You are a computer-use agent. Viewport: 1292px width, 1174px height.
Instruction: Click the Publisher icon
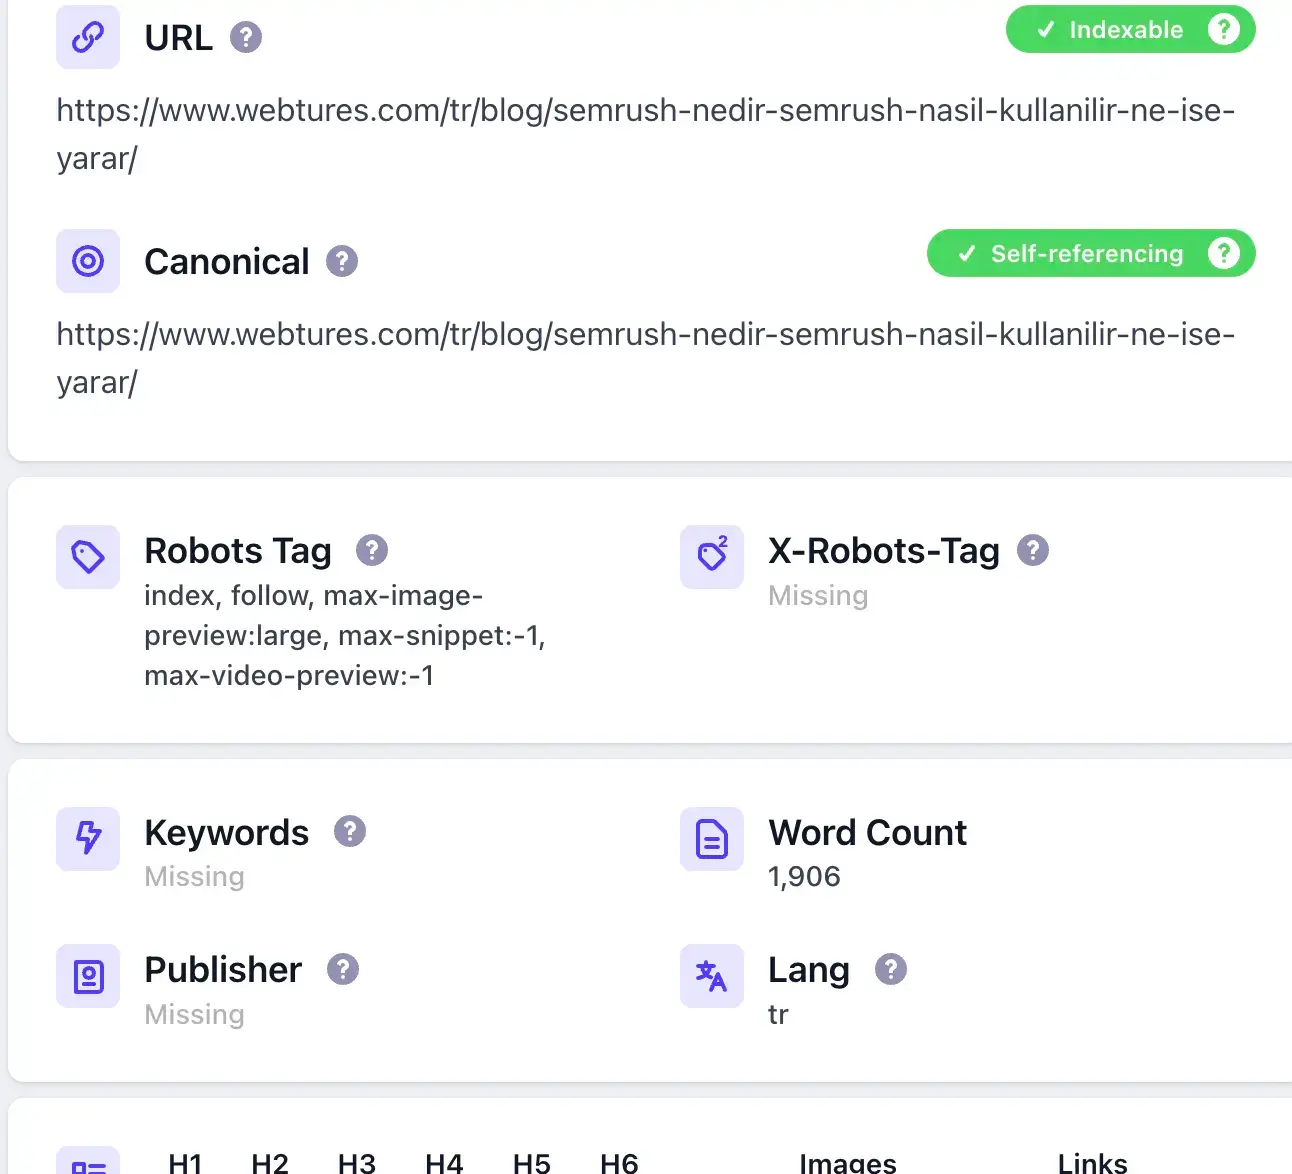click(88, 977)
